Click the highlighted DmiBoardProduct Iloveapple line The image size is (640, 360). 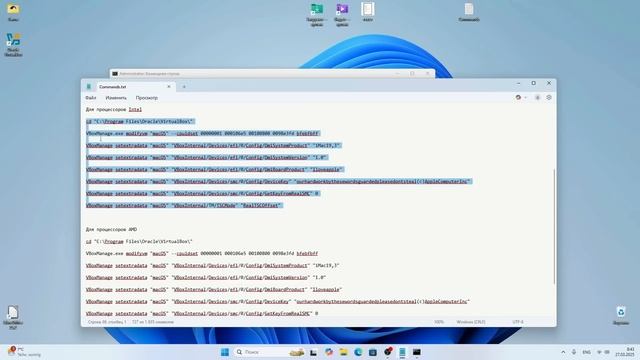(x=215, y=169)
